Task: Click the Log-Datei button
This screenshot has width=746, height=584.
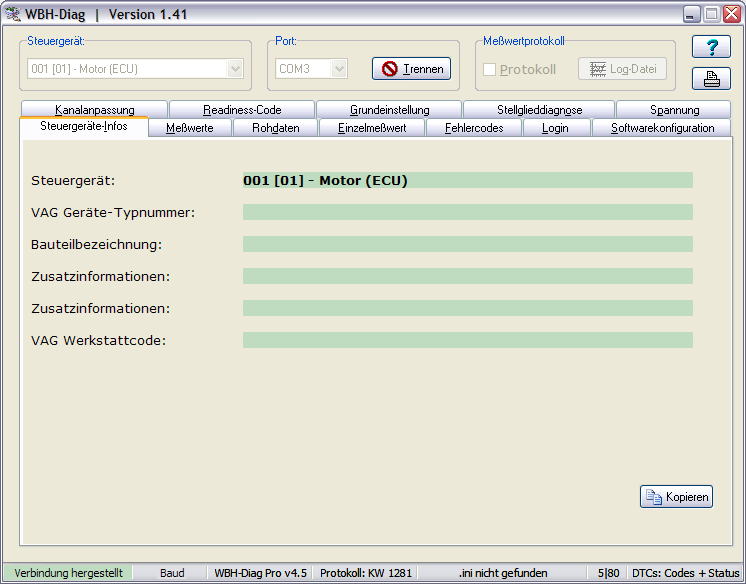Action: [622, 69]
